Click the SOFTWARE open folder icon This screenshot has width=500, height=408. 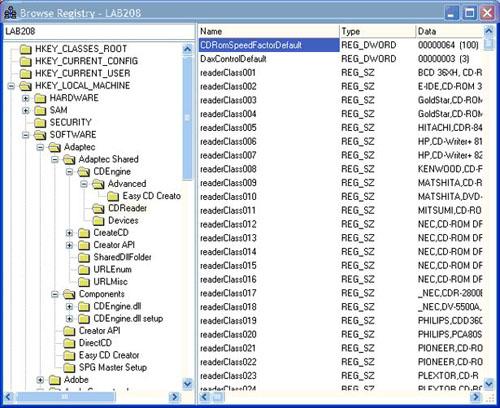pos(40,135)
